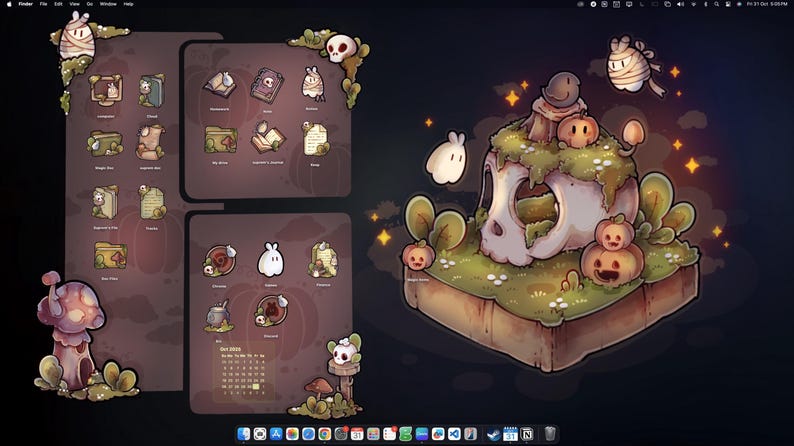Click the Oct 2025 calendar header

point(230,349)
